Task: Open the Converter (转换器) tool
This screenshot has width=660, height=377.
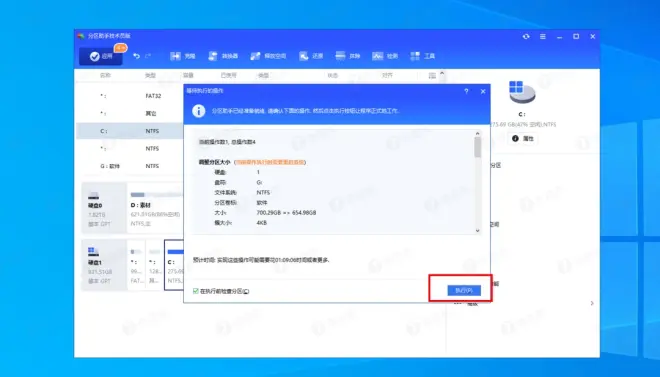Action: 223,56
